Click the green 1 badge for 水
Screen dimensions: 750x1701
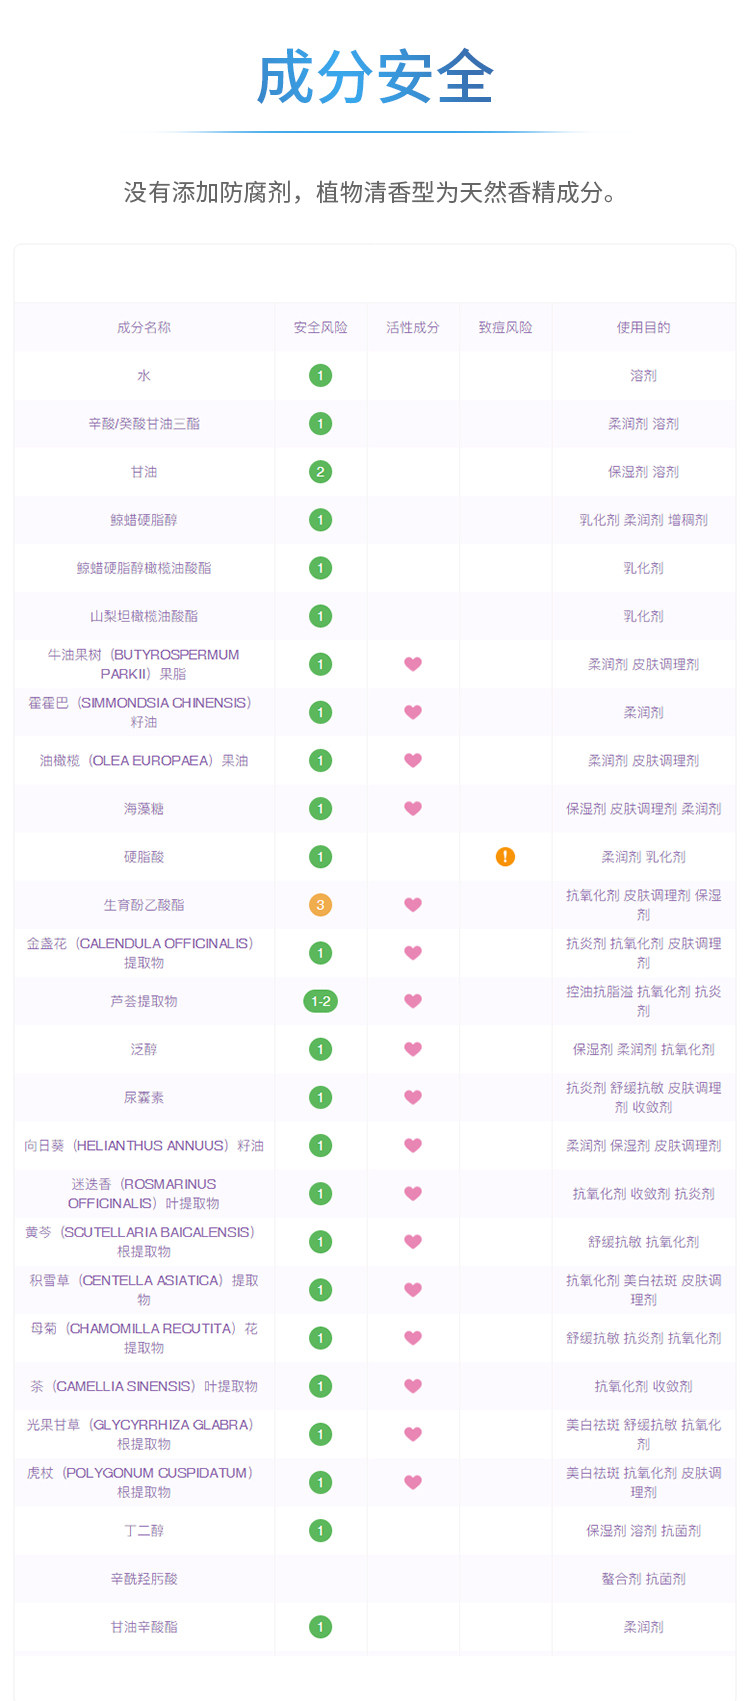point(320,376)
